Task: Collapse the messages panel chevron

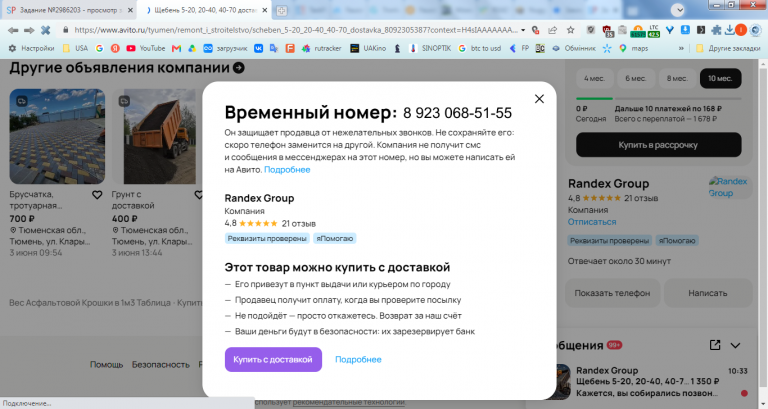Action: tap(735, 345)
